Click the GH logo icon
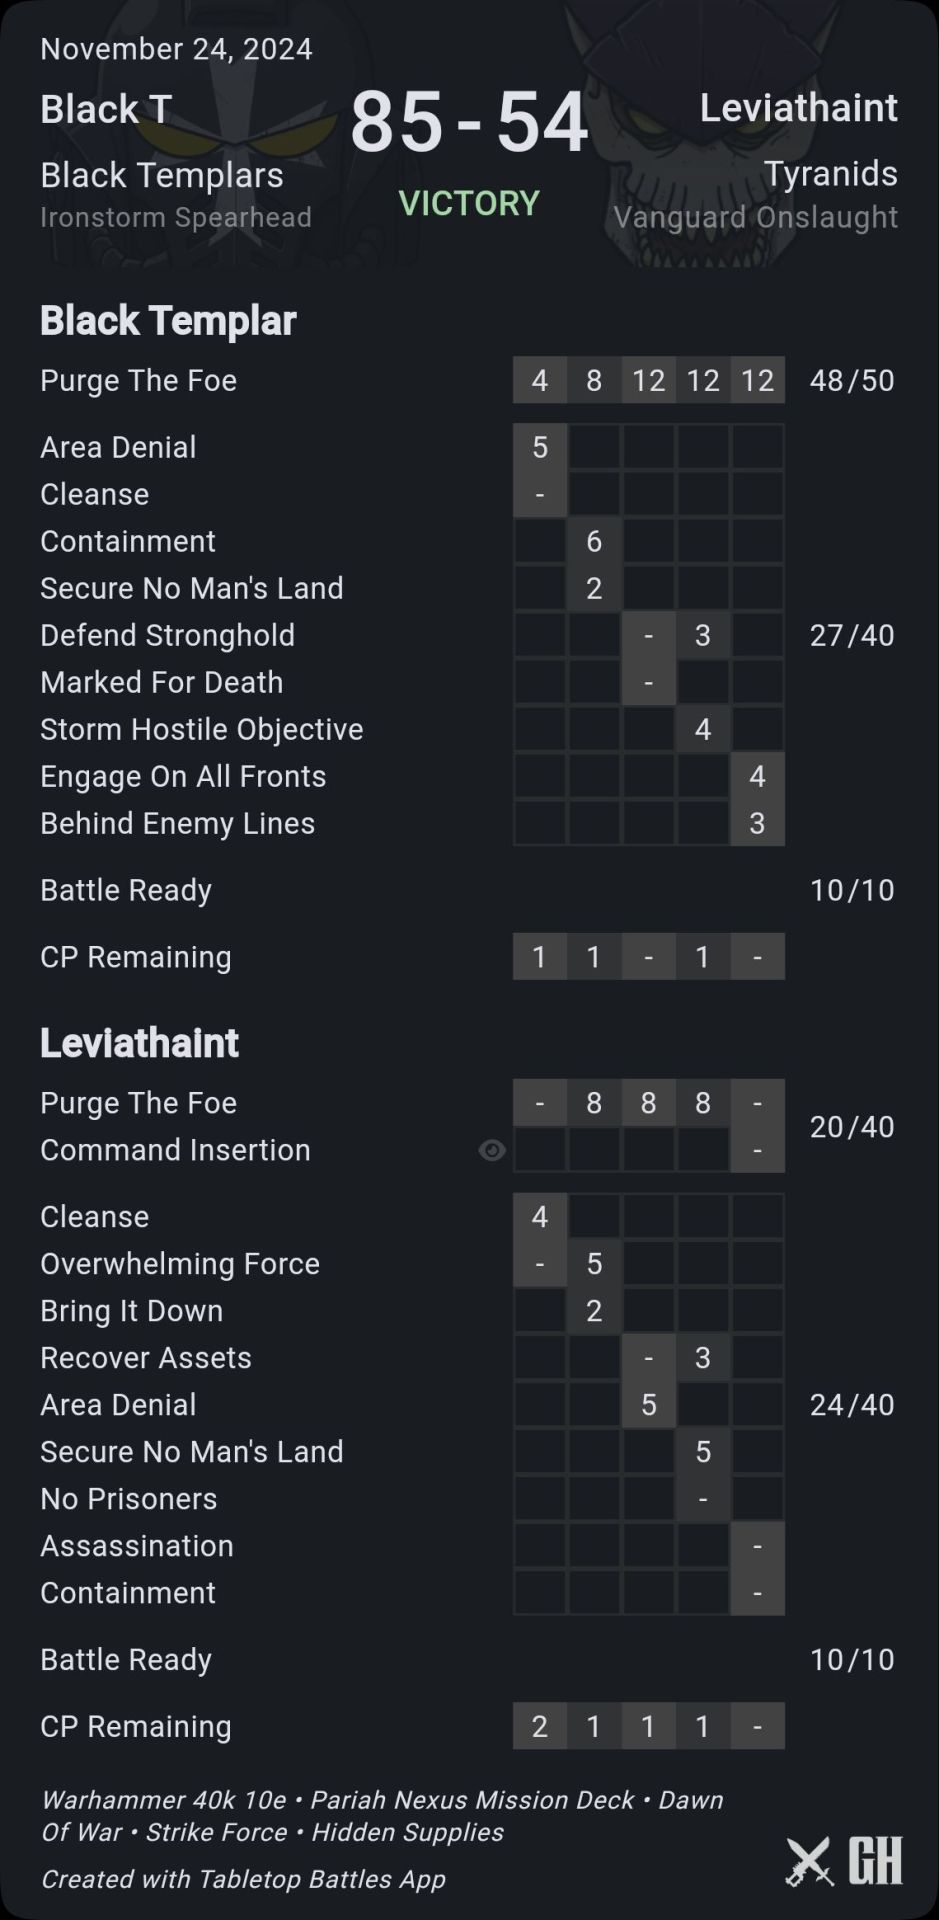 tap(875, 1861)
